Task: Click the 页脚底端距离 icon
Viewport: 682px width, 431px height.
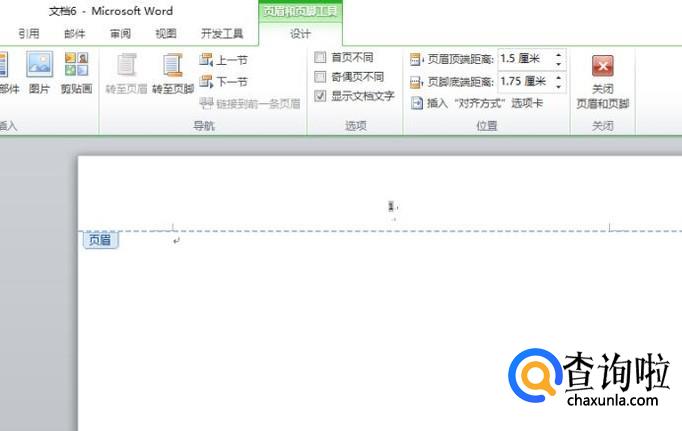Action: [x=416, y=82]
